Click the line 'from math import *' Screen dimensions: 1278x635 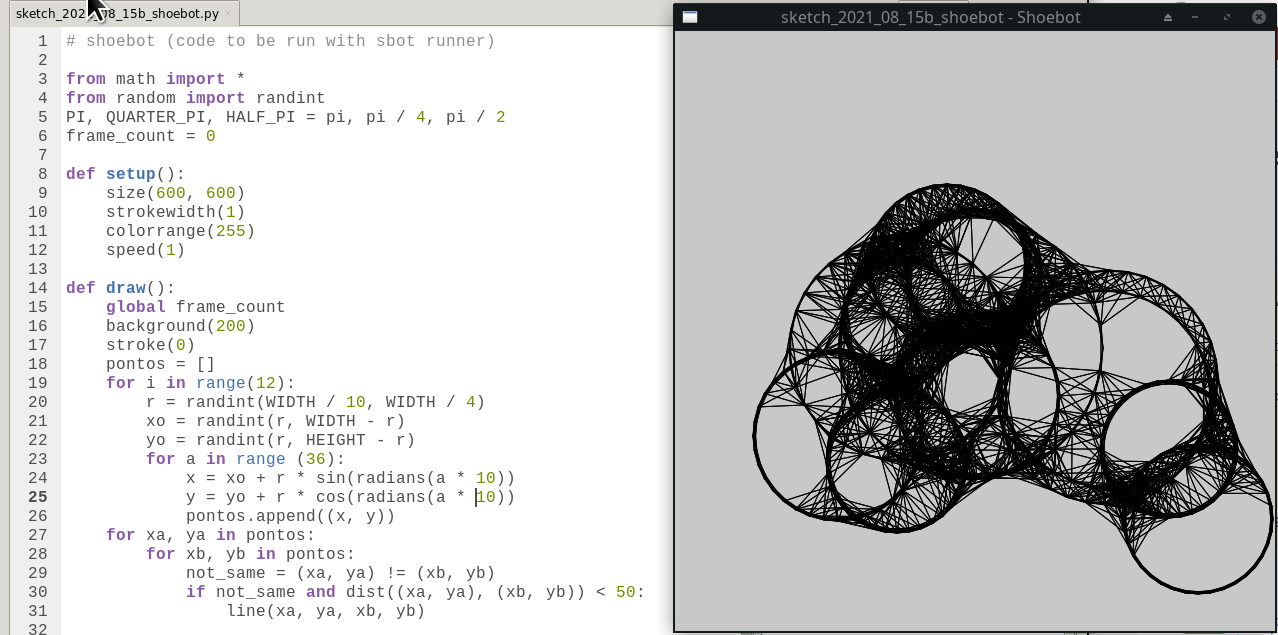155,79
